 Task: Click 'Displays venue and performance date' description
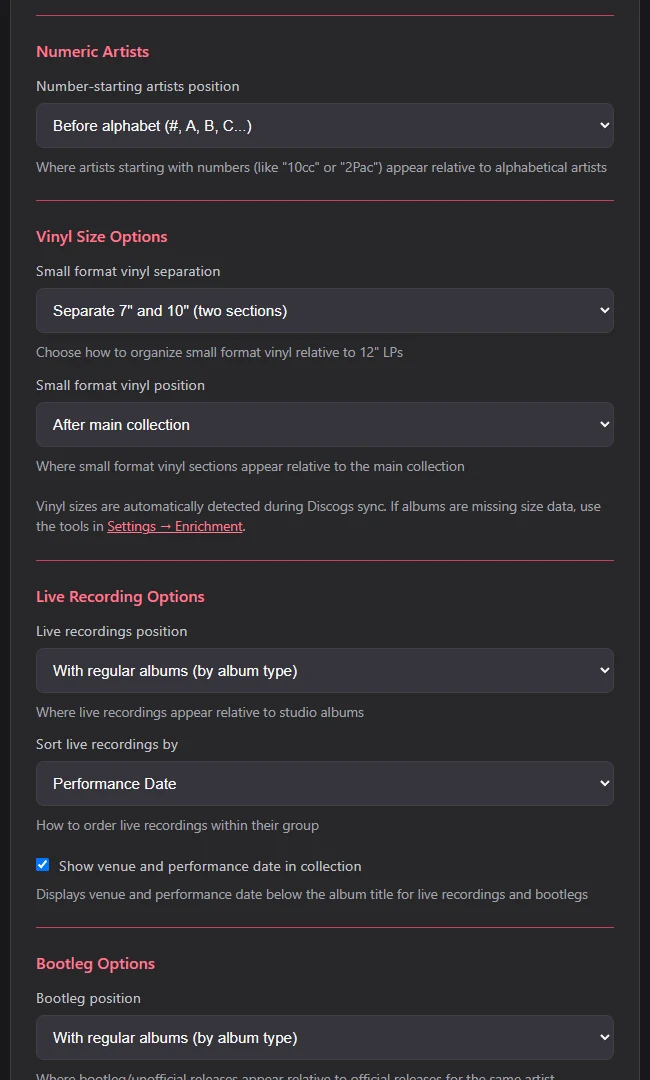pos(312,895)
